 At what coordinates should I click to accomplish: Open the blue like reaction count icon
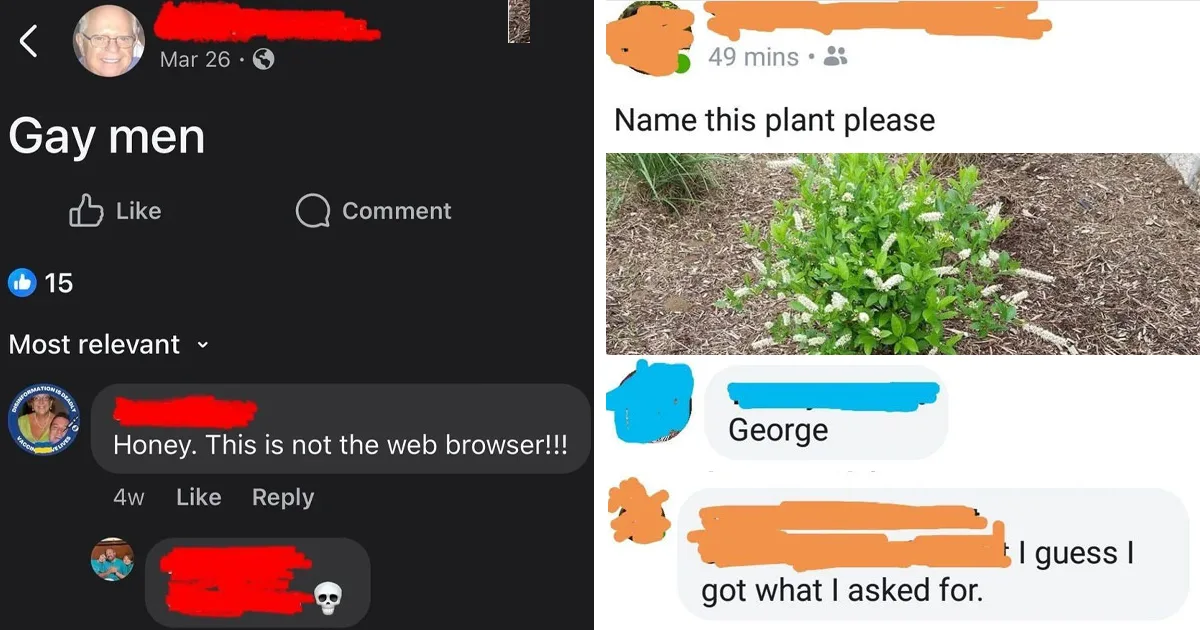tap(21, 283)
